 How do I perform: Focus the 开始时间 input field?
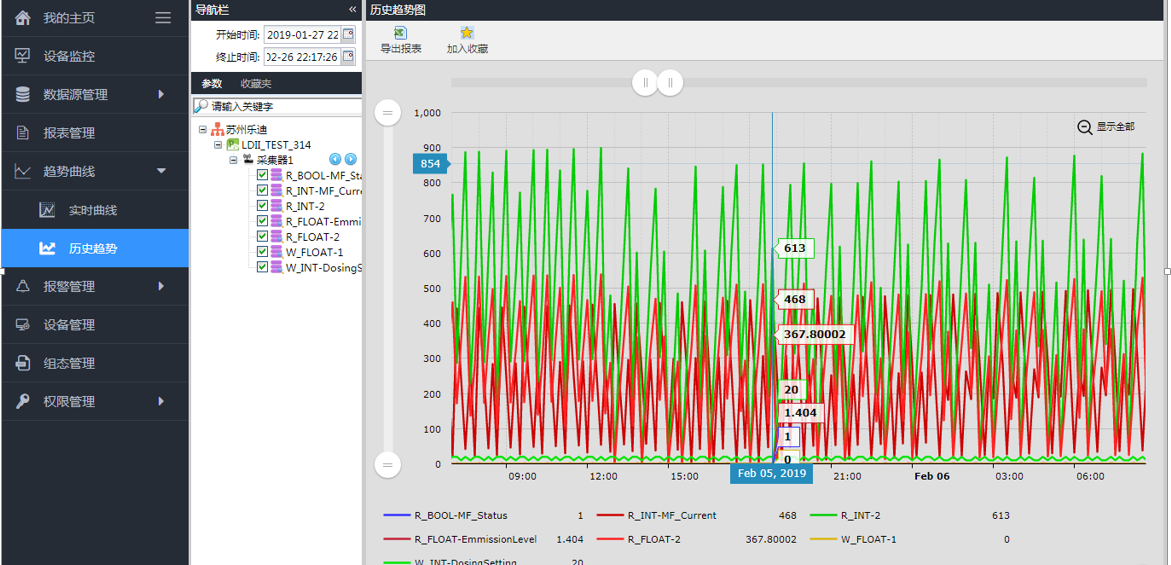[x=302, y=34]
